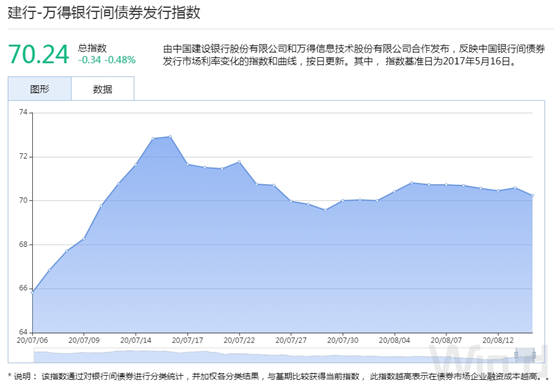Screen dimensions: 554x384
Task: Click the y-axis label 66
Action: point(23,288)
